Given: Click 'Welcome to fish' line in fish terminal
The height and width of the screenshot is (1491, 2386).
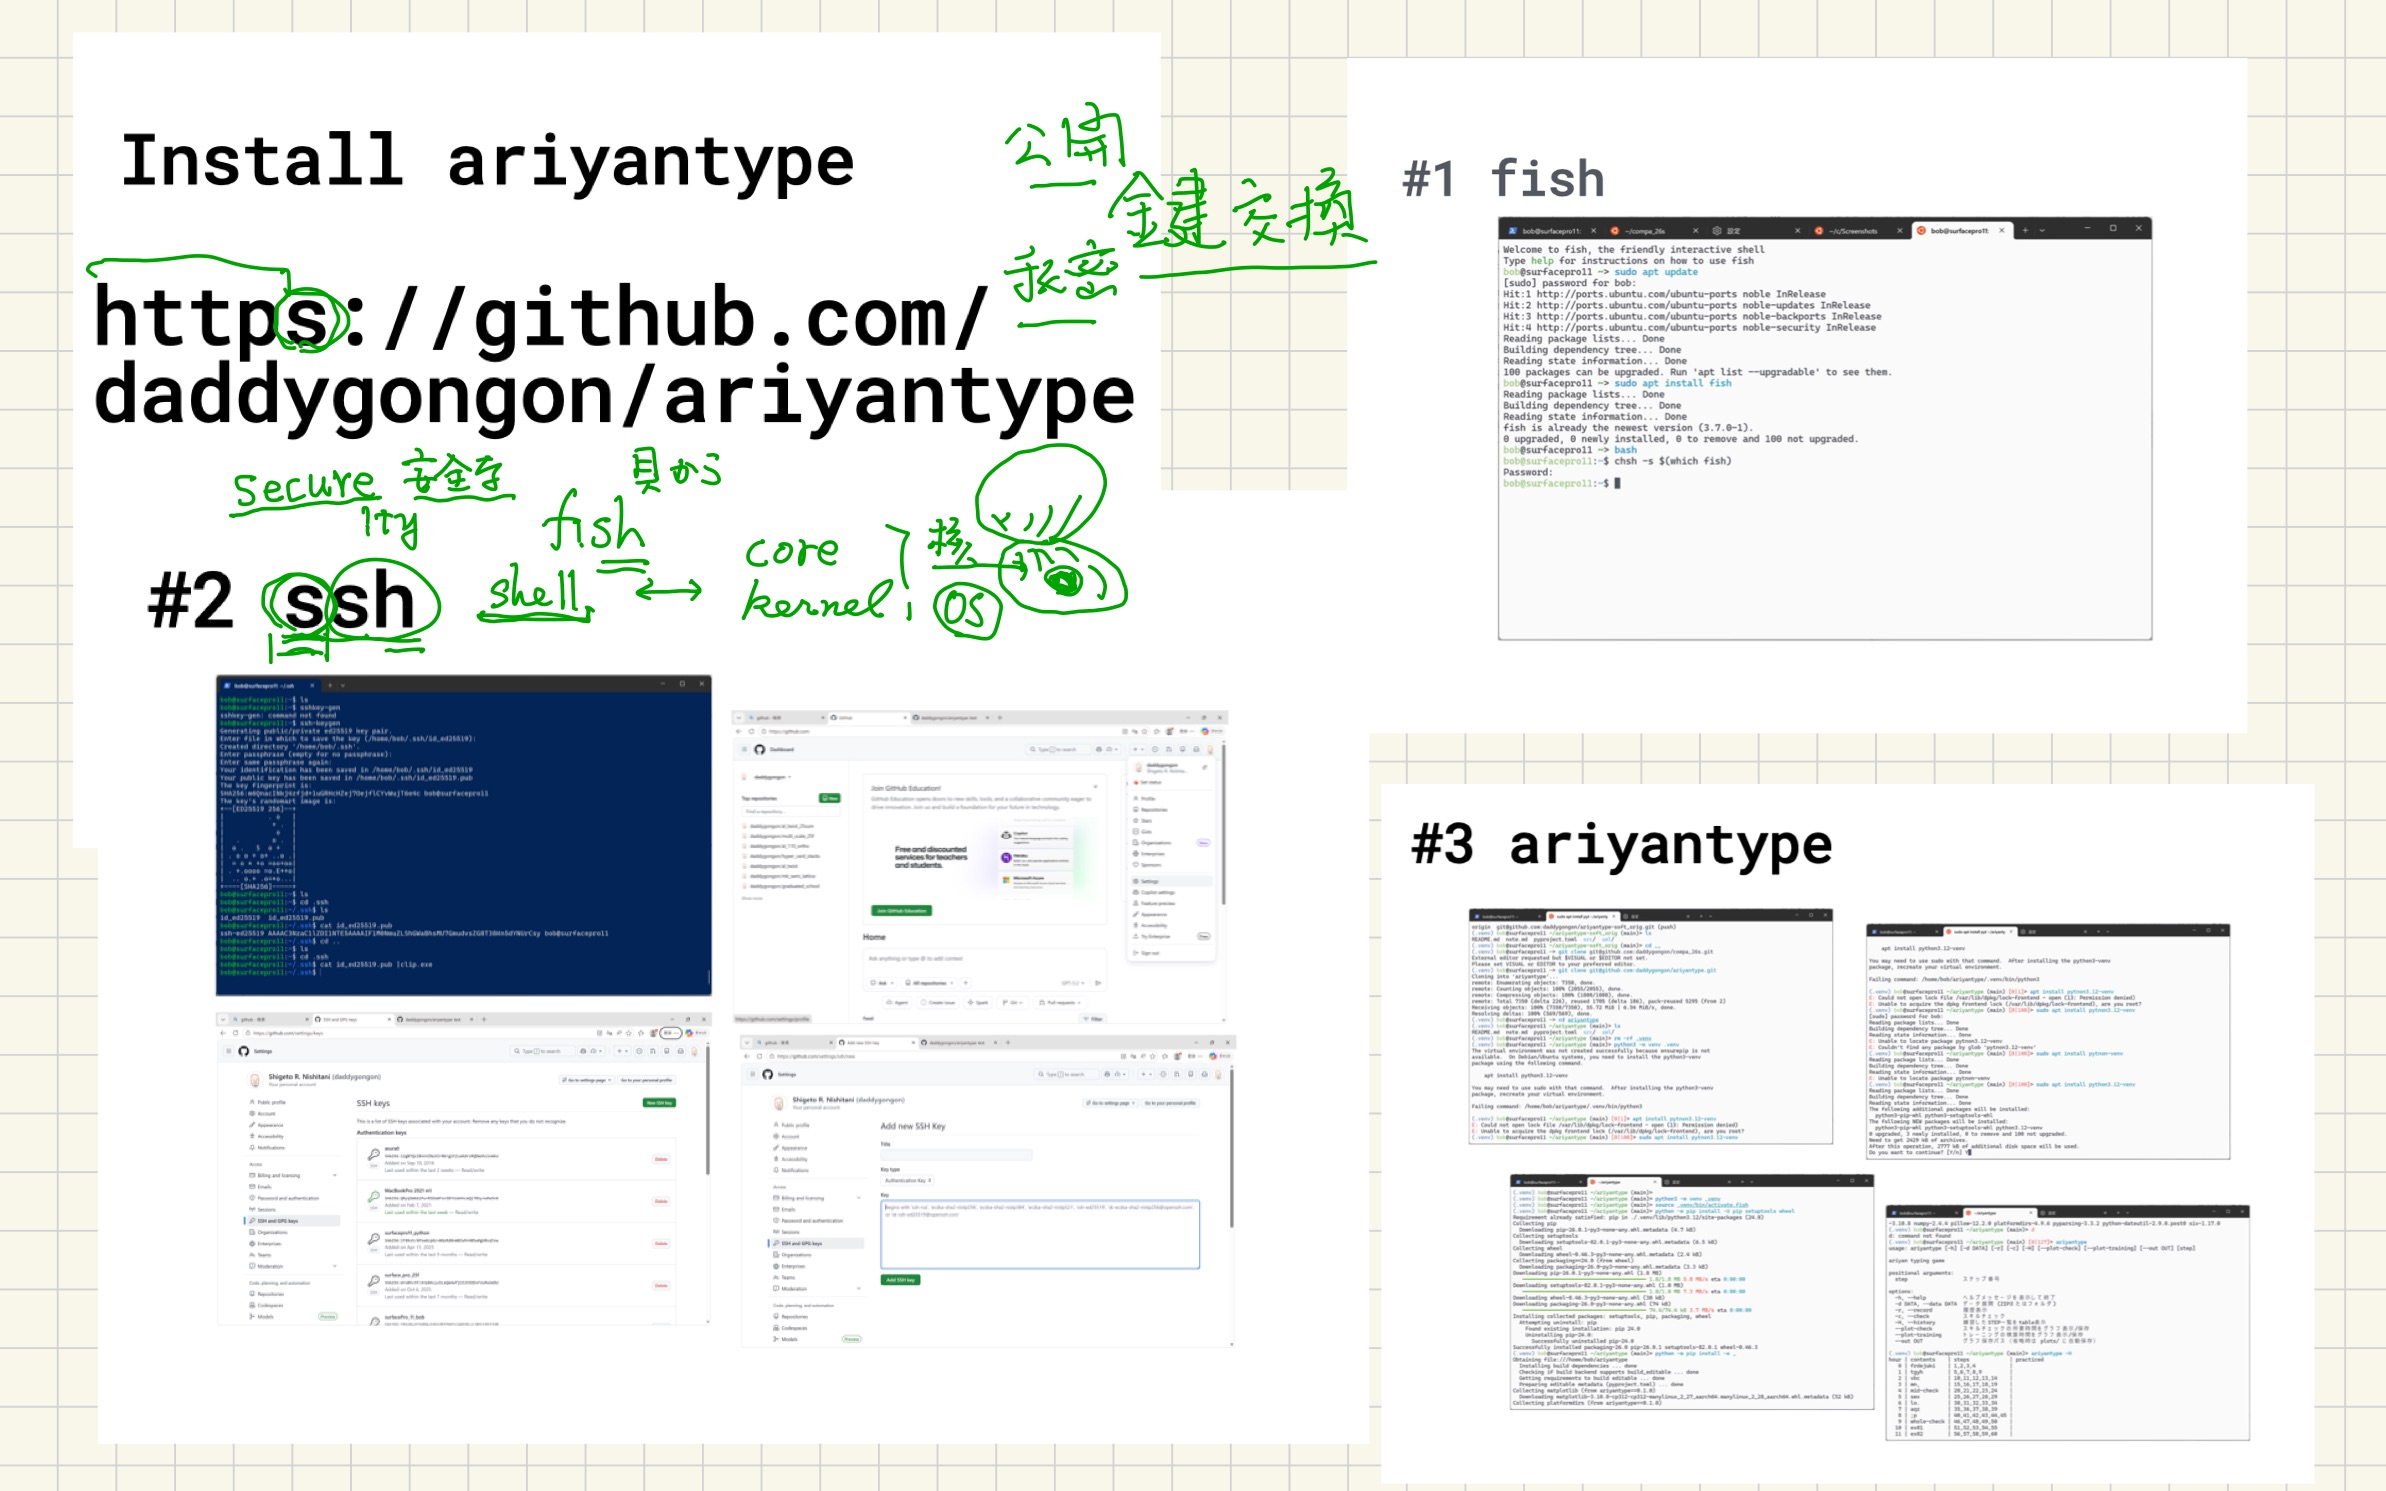Looking at the screenshot, I should [x=1633, y=250].
